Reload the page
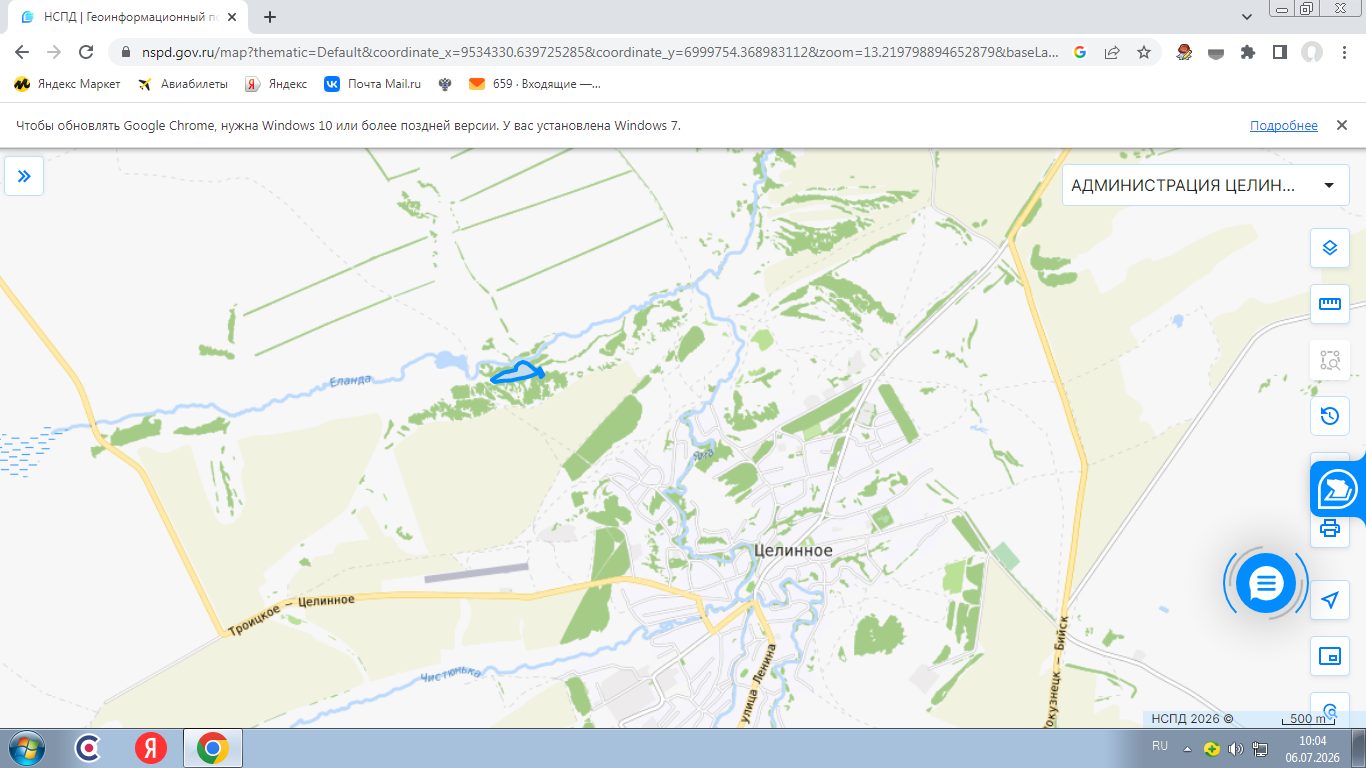Screen dimensions: 1366x768 (x=86, y=52)
